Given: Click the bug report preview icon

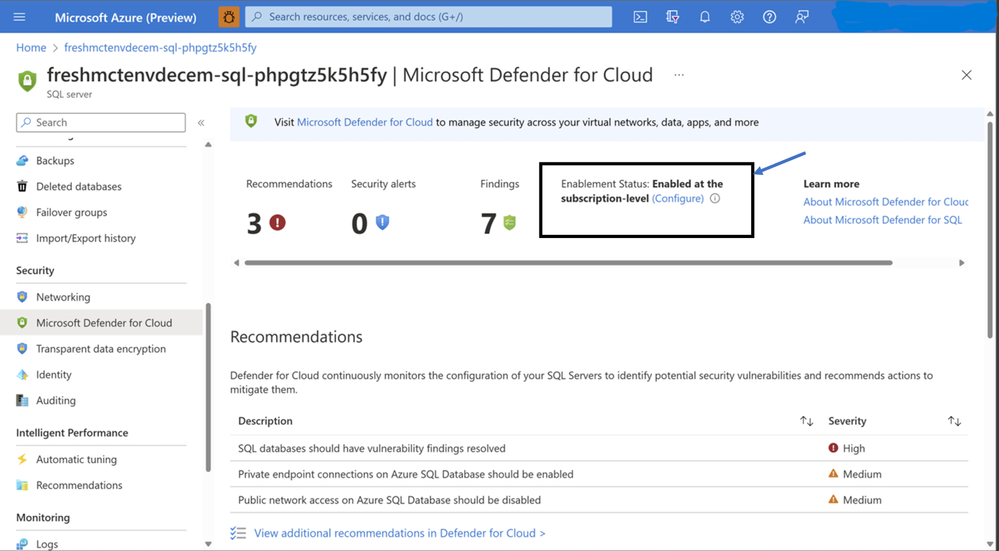Looking at the screenshot, I should click(x=229, y=17).
